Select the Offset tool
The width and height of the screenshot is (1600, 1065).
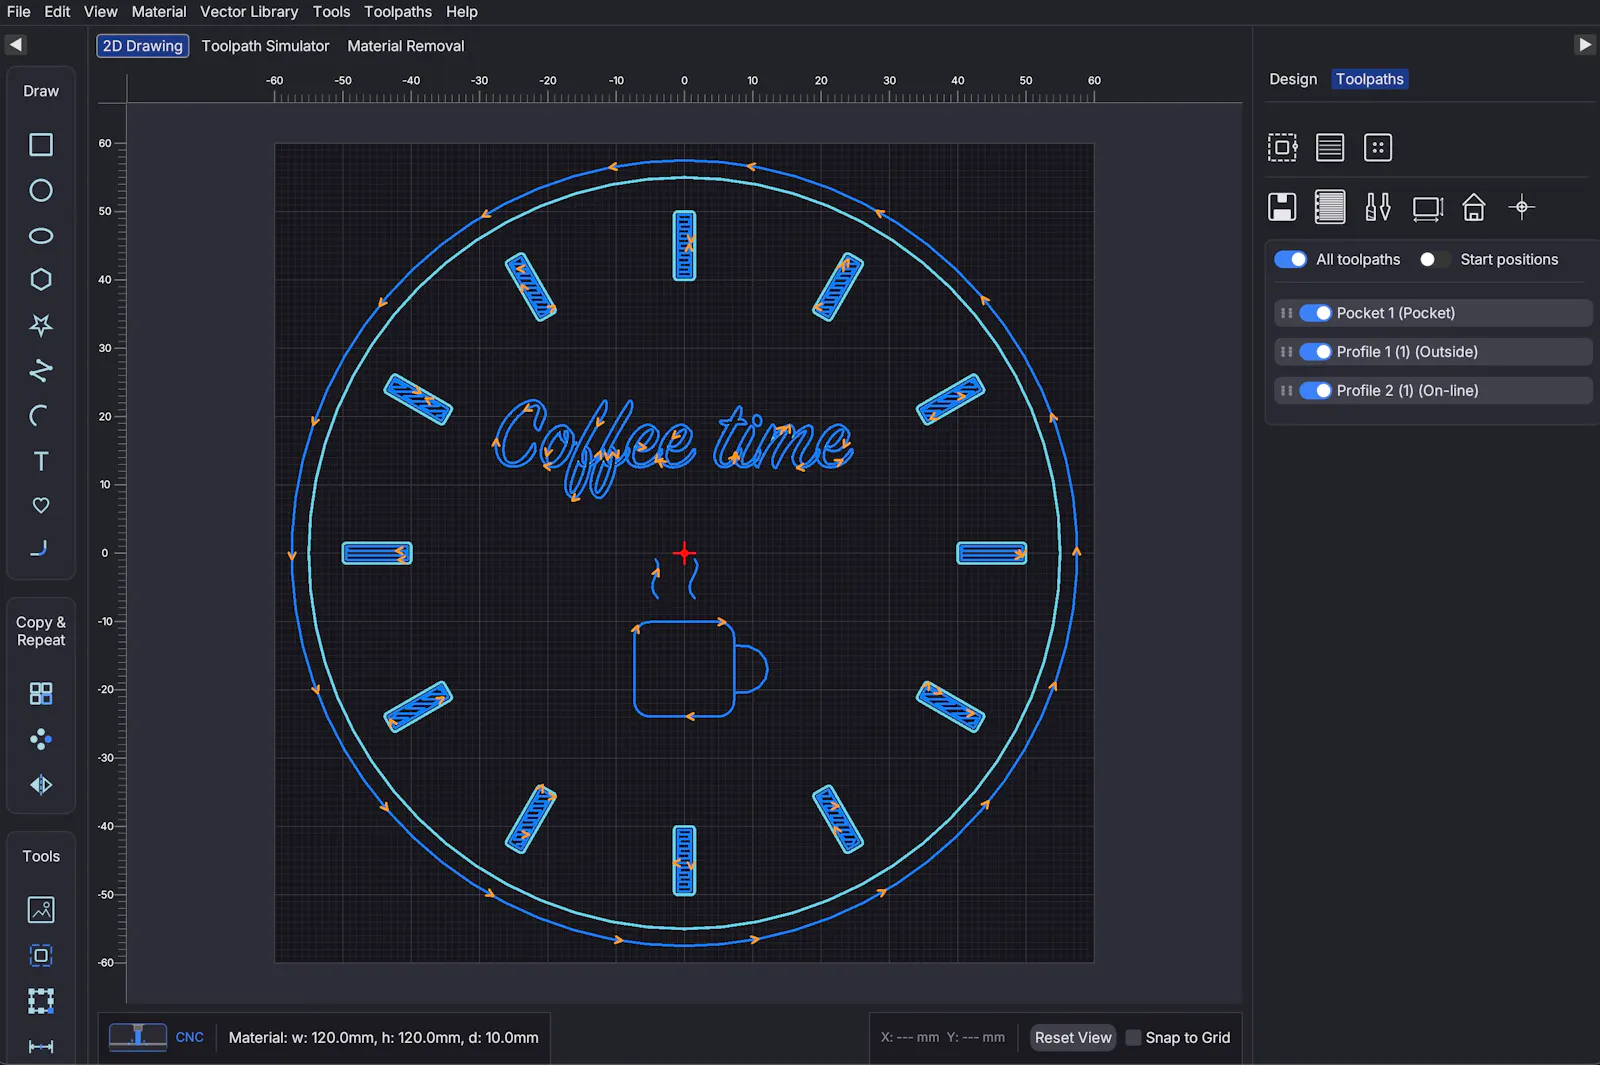[x=41, y=956]
